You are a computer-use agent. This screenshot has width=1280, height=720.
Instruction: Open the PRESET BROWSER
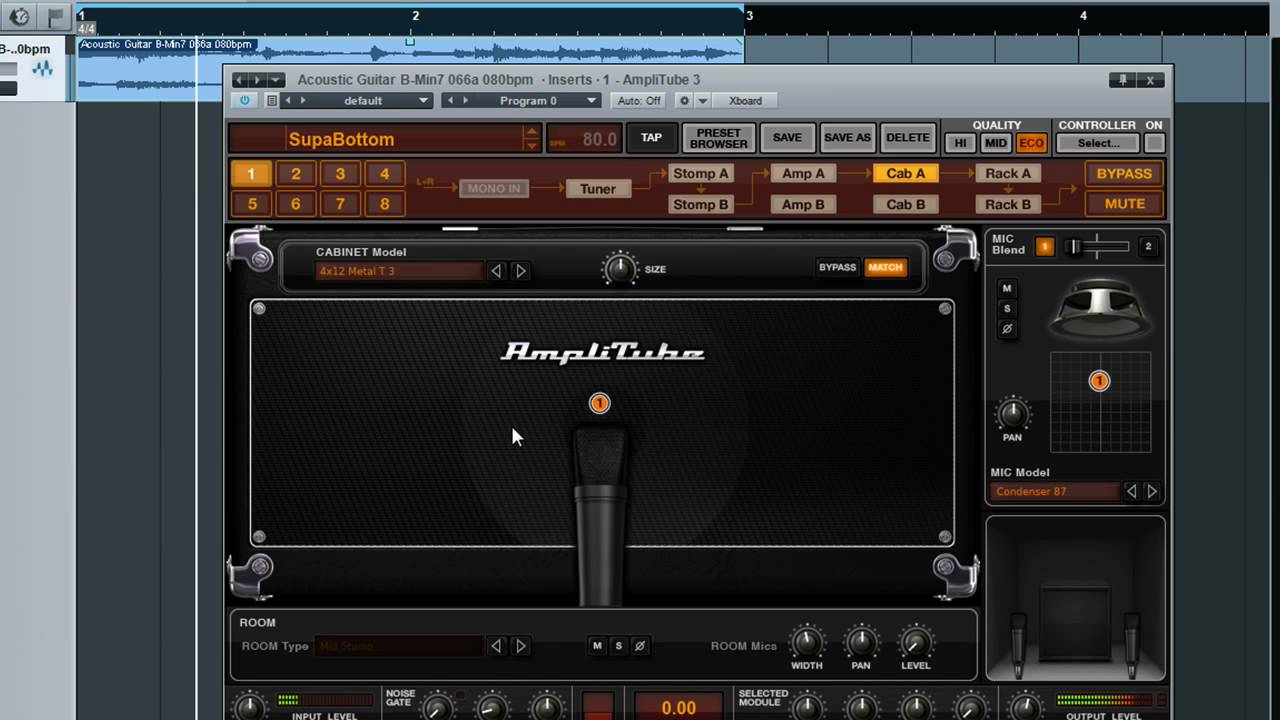pyautogui.click(x=718, y=138)
